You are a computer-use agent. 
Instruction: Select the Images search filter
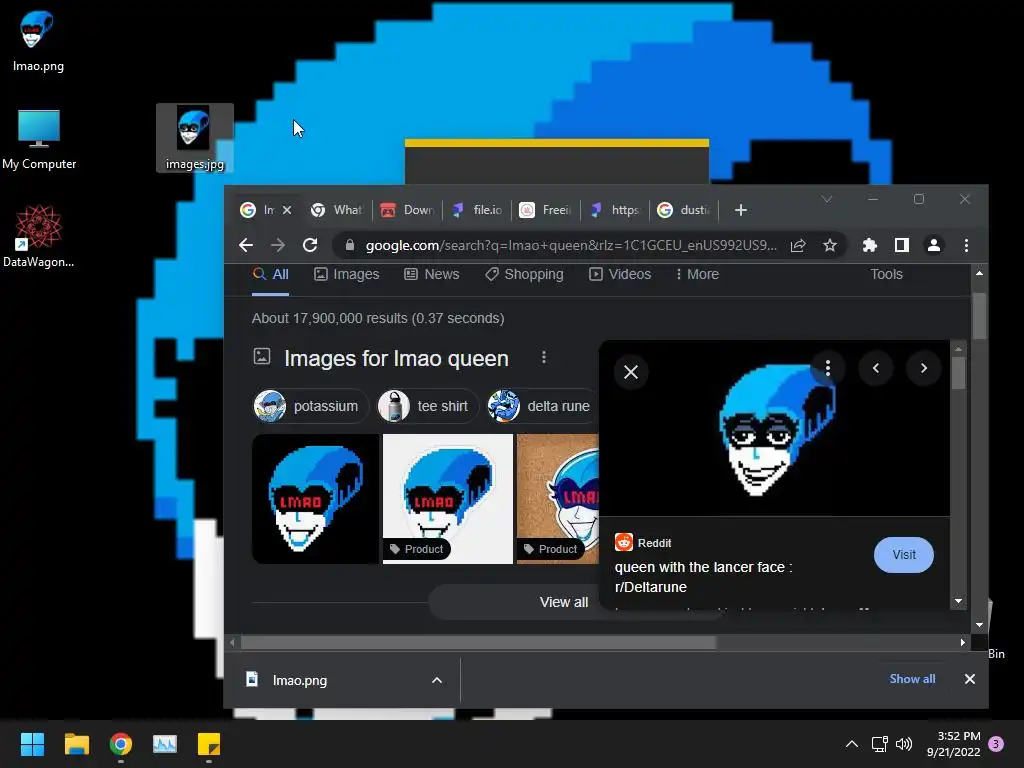tap(347, 274)
